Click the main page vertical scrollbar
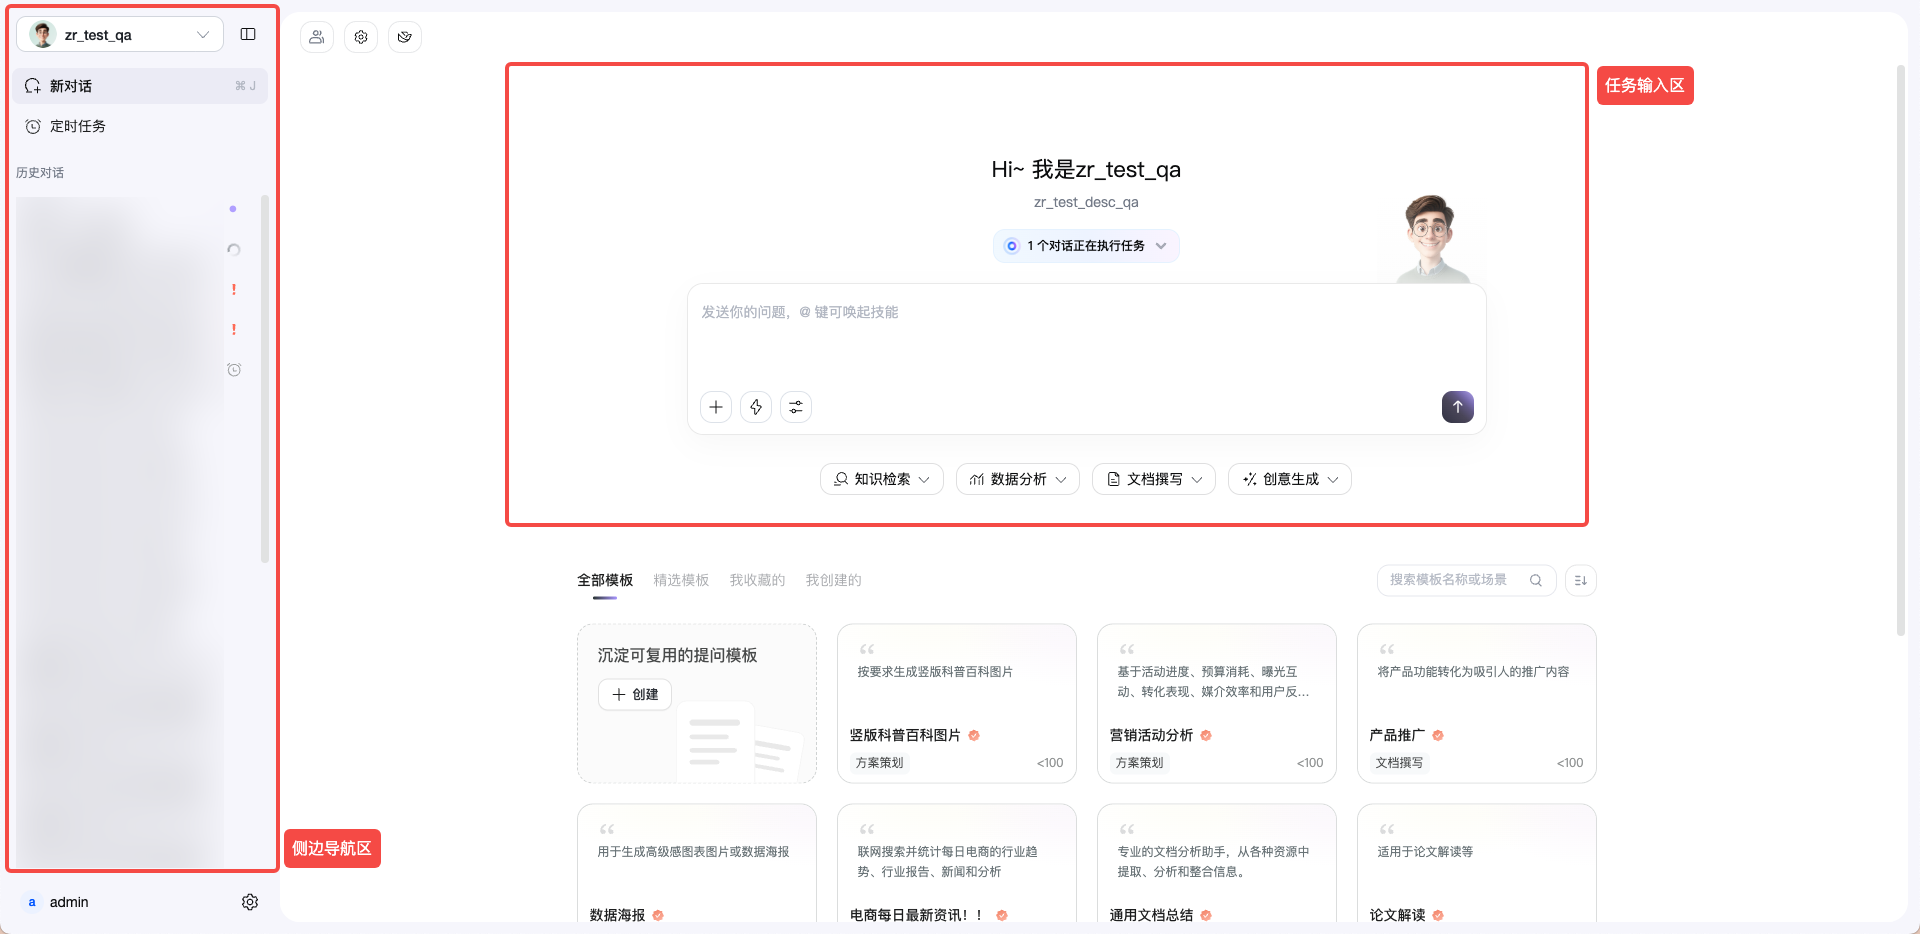This screenshot has width=1920, height=934. point(1901,350)
